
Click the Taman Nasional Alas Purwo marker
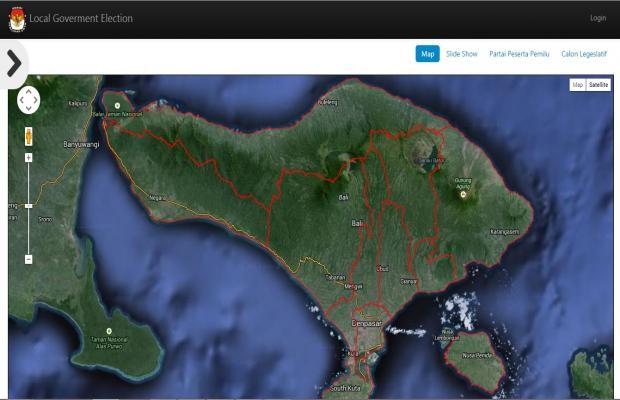tap(108, 330)
